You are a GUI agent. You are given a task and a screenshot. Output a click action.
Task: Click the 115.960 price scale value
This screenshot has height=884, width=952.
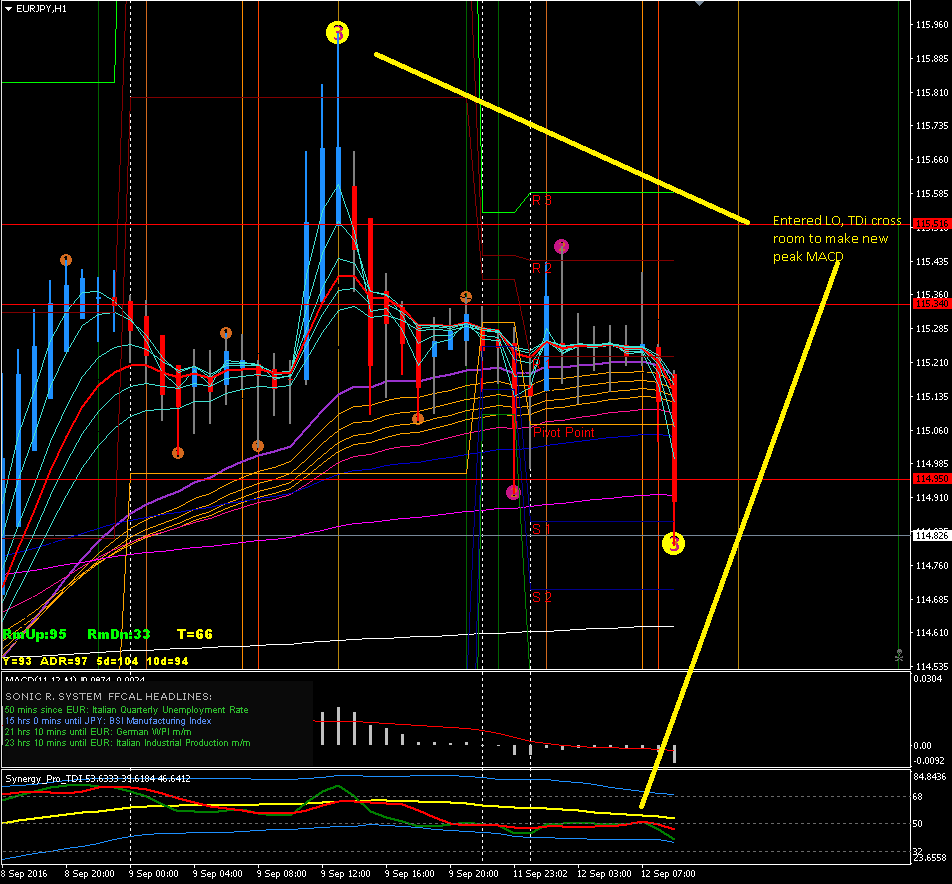(932, 25)
